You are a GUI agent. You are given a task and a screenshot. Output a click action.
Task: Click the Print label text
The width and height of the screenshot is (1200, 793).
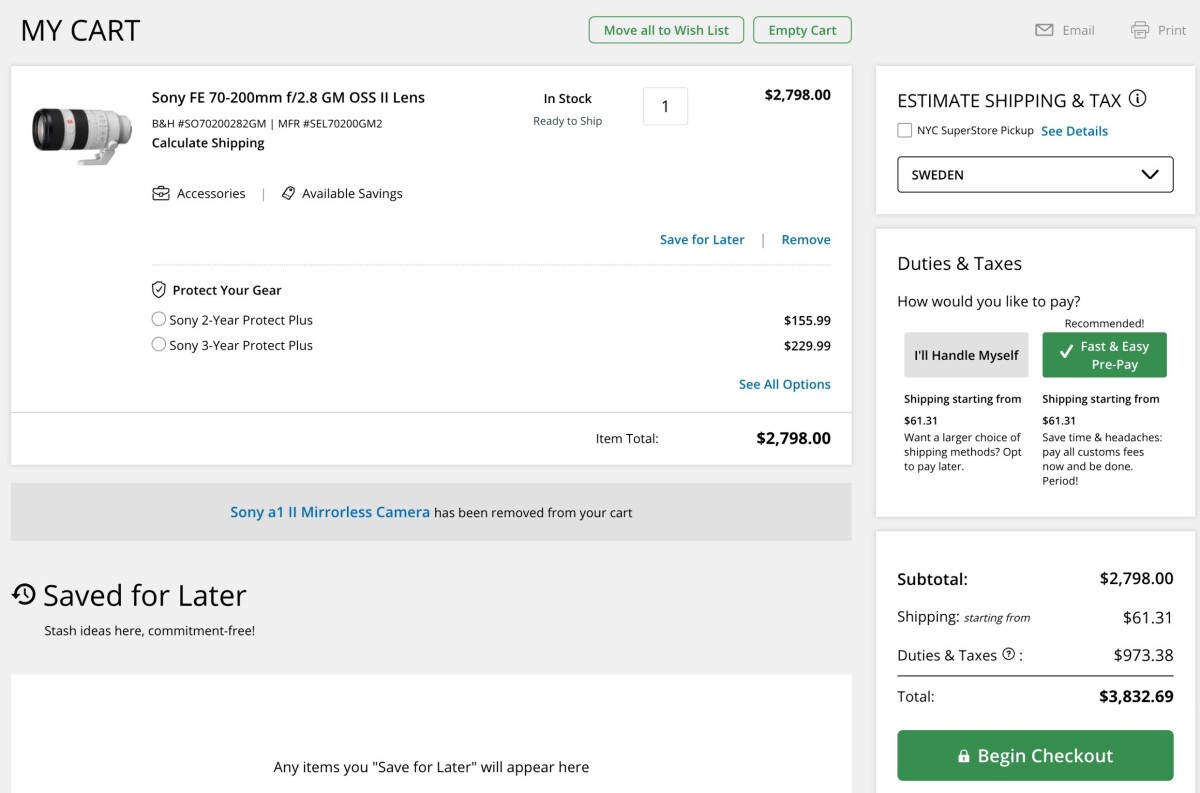[x=1172, y=30]
